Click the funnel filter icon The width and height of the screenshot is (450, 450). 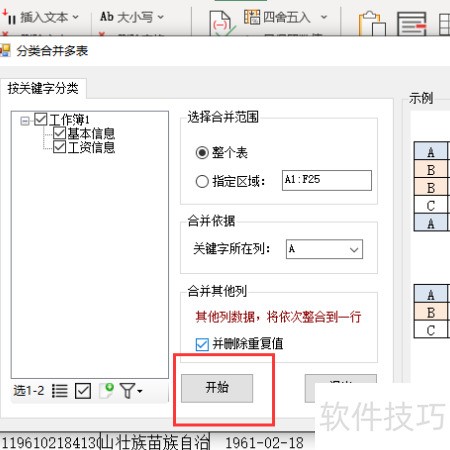(x=131, y=391)
